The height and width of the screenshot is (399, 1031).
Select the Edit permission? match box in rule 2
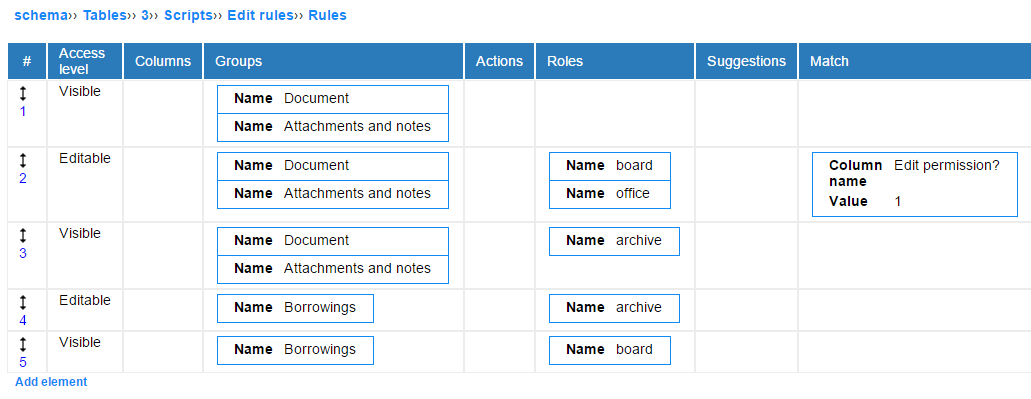(915, 184)
